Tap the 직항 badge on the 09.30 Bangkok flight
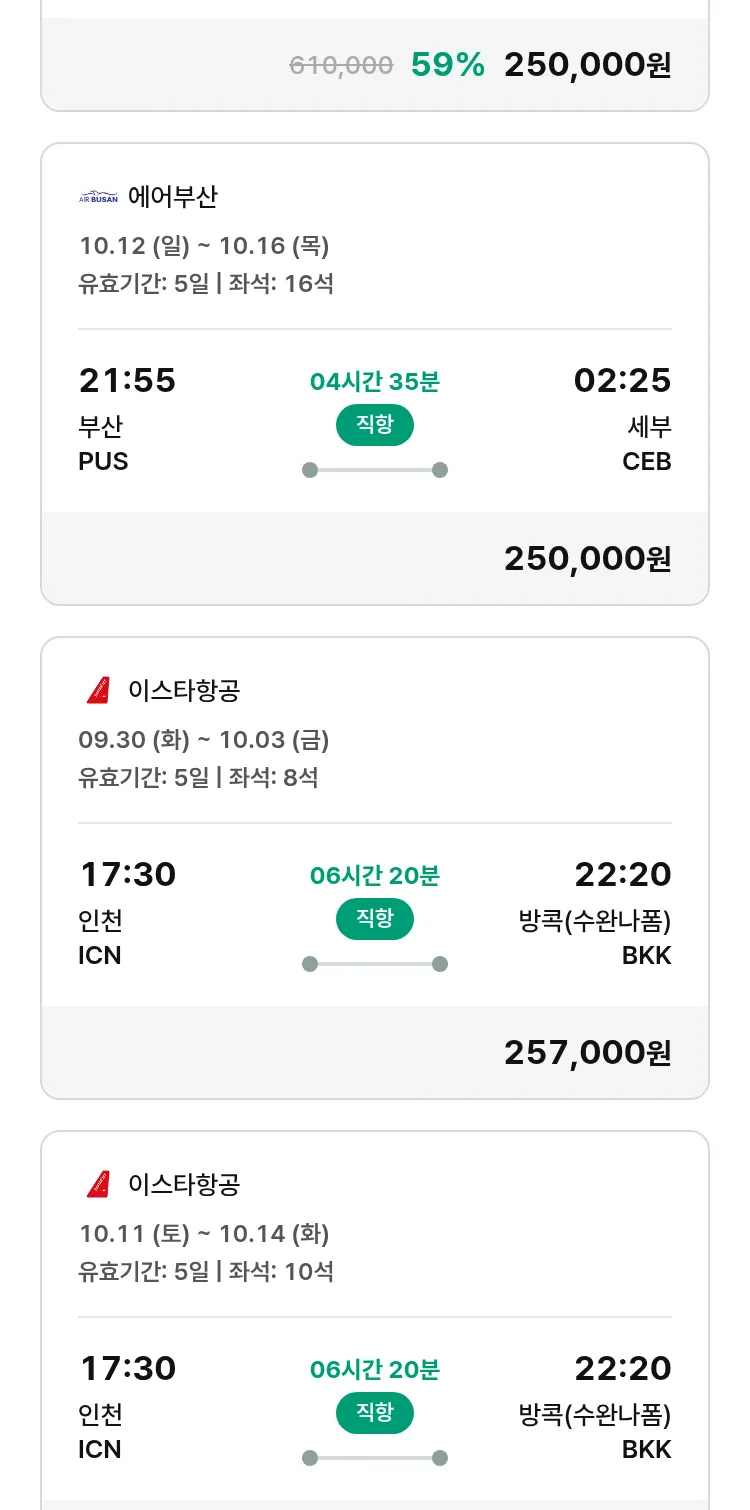Viewport: 750px width, 1510px height. (x=374, y=919)
